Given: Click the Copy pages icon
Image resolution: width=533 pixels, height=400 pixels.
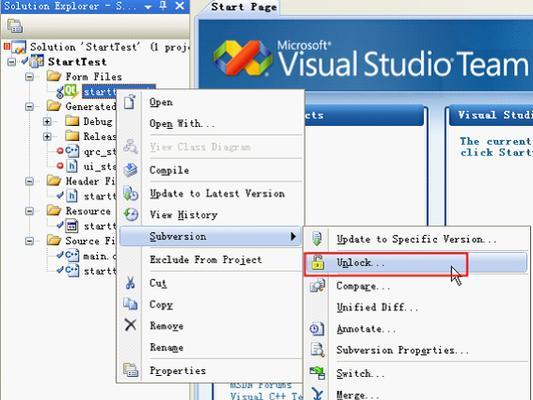Looking at the screenshot, I should pos(131,304).
